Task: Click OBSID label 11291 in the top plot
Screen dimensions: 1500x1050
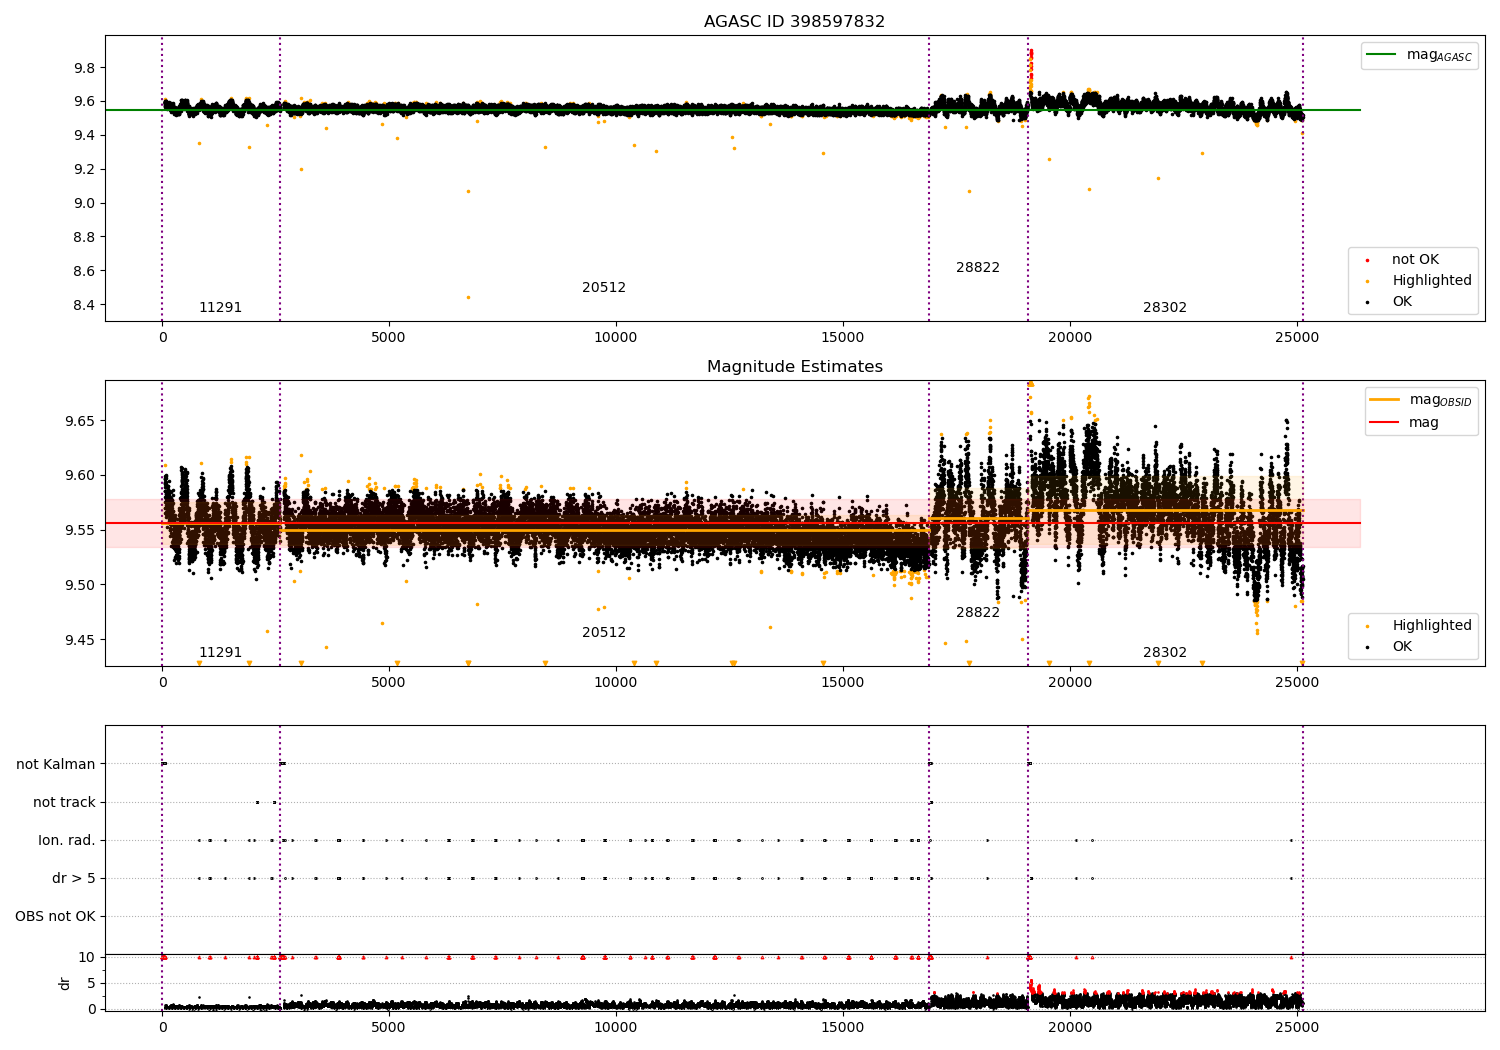Action: pos(220,308)
